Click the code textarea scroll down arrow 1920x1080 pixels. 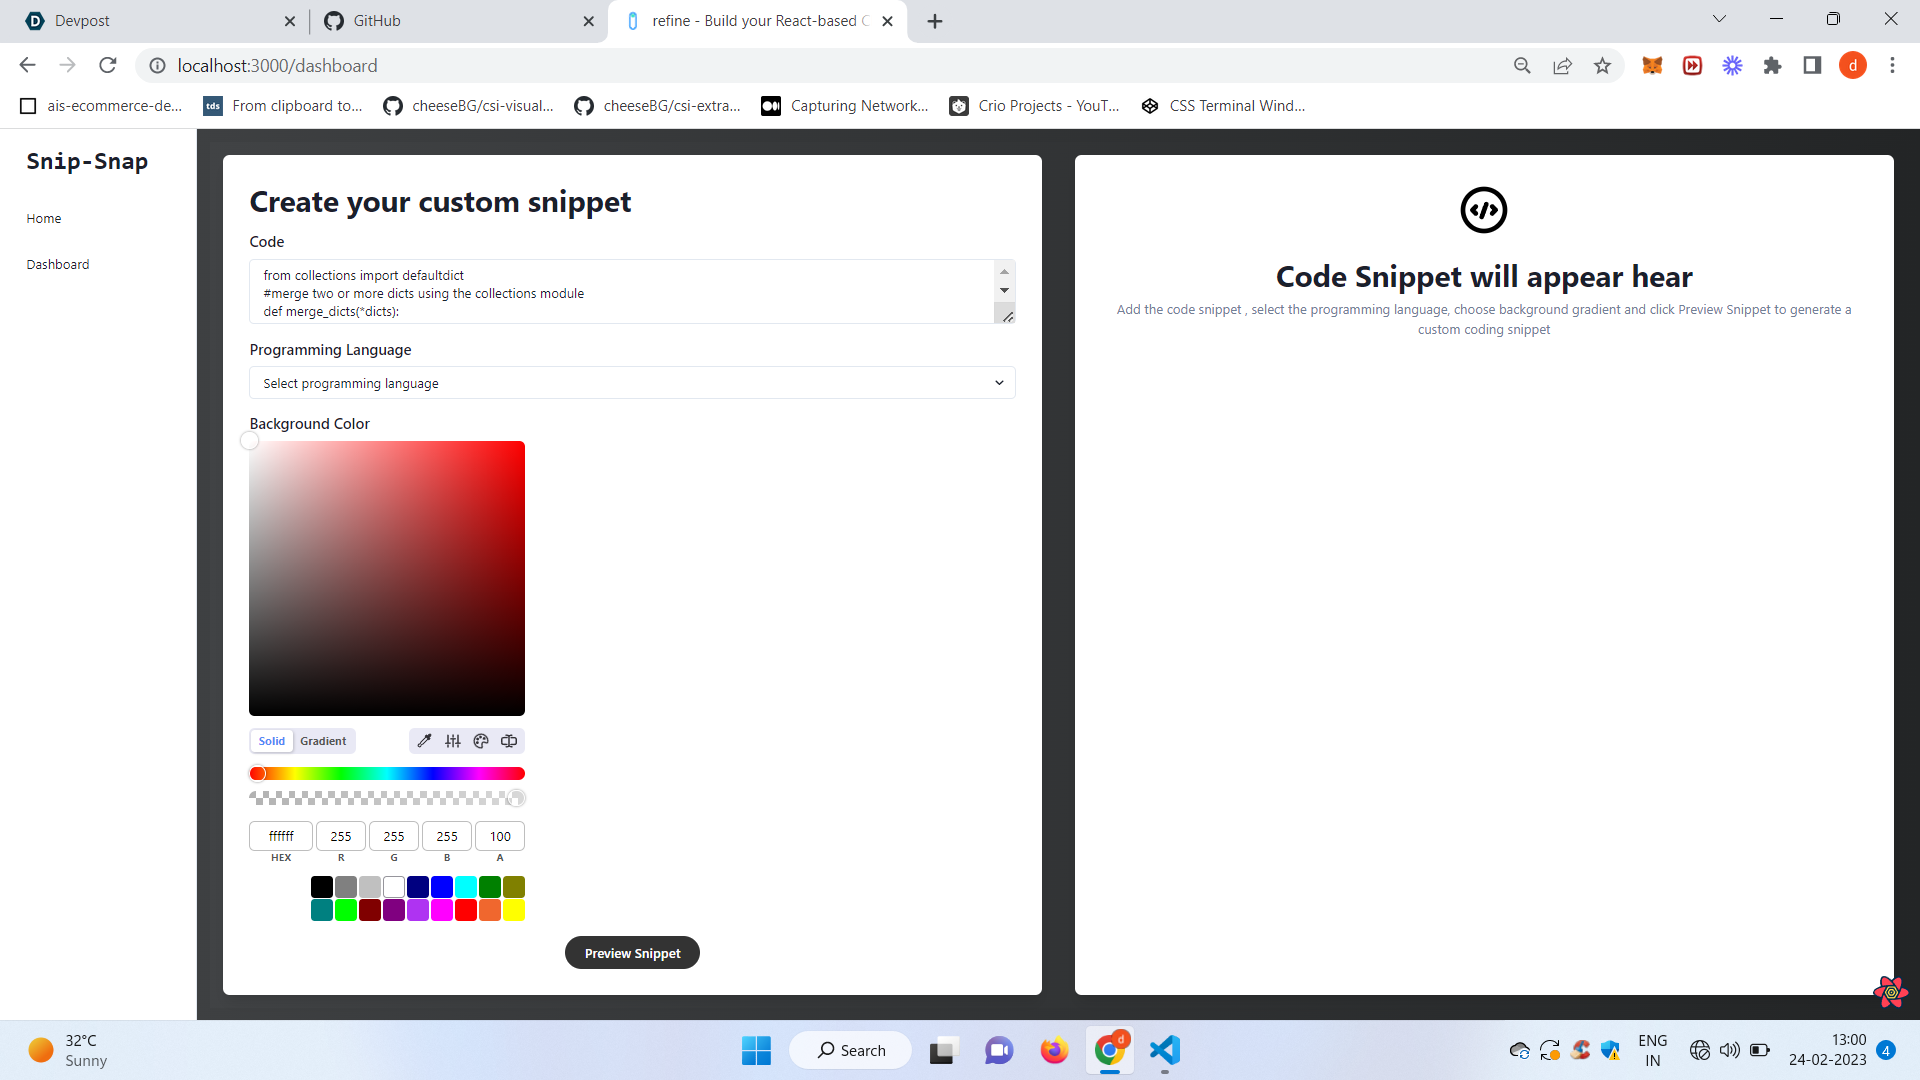tap(1004, 291)
